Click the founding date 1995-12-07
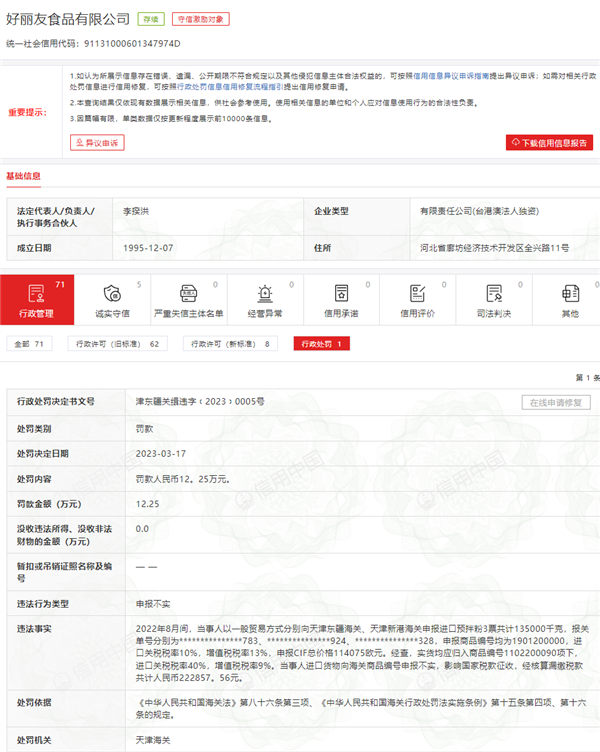Image resolution: width=600 pixels, height=752 pixels. point(148,248)
